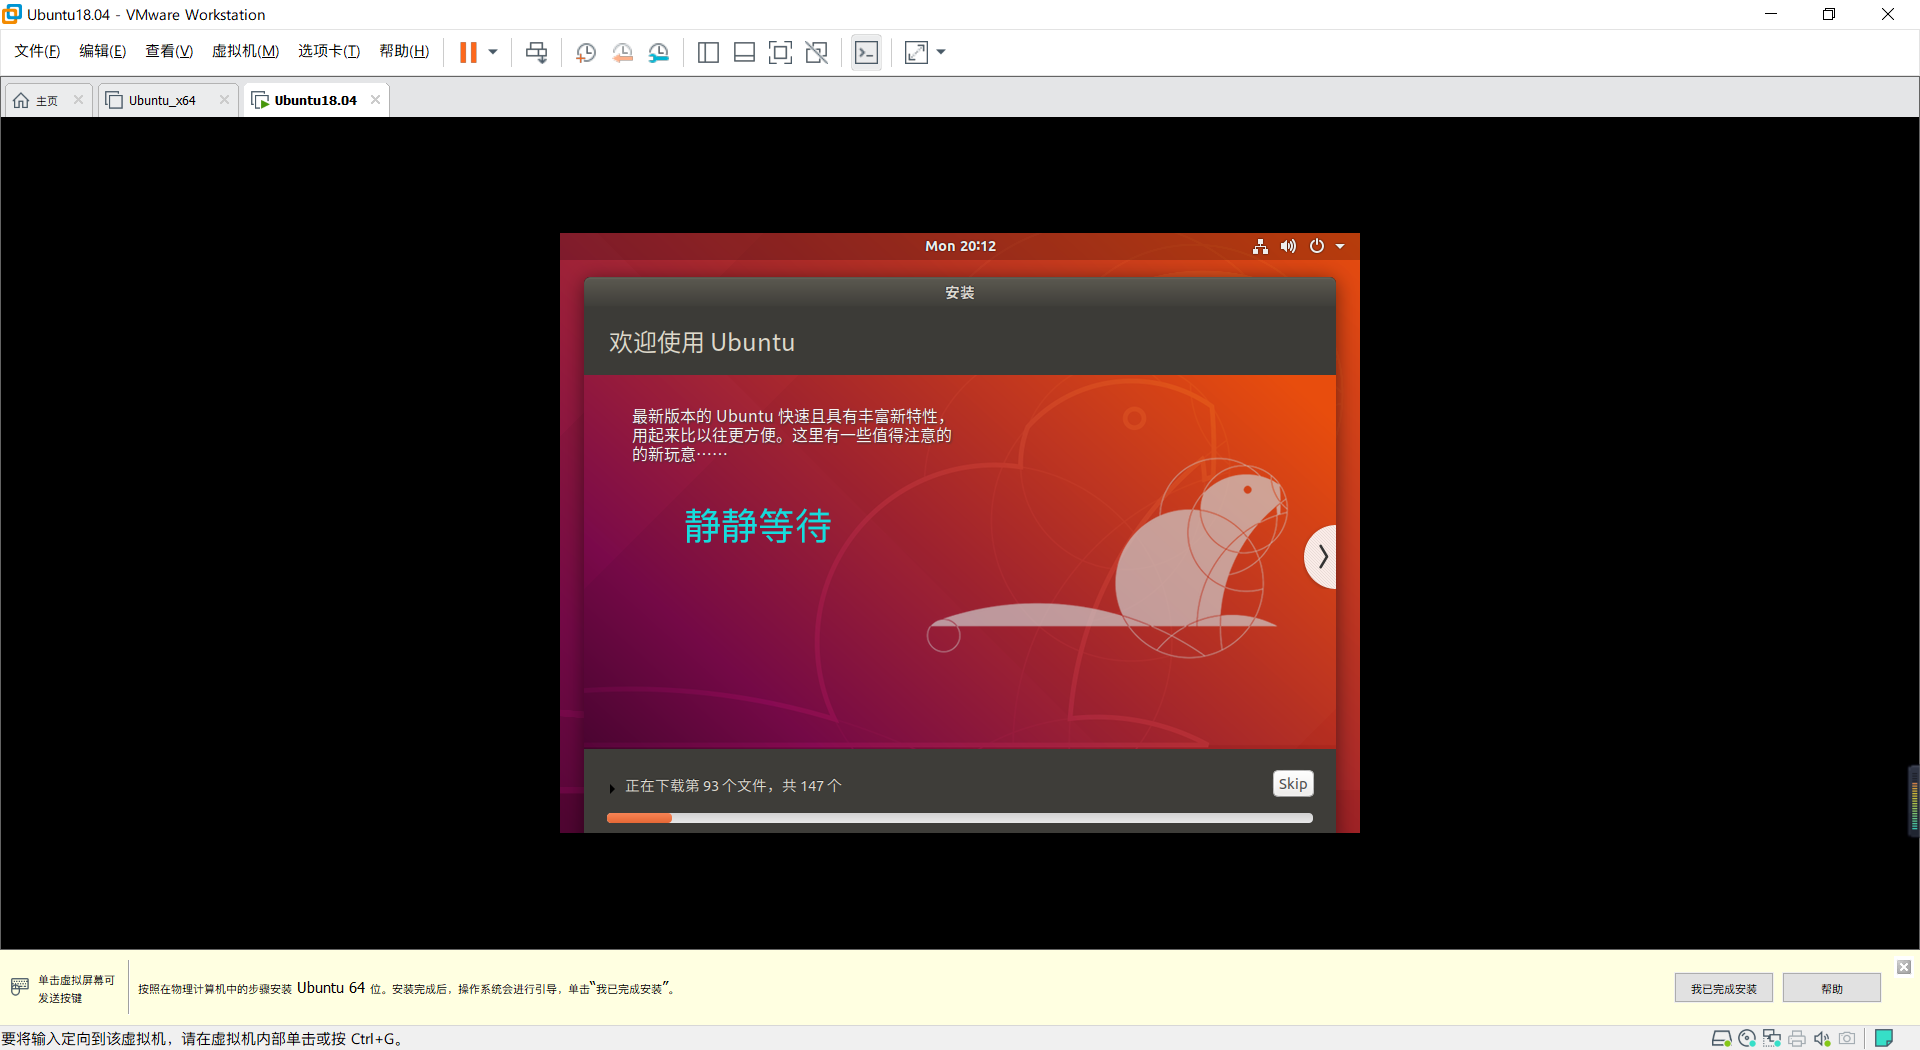Open the 帮助(H) menu

tap(404, 51)
